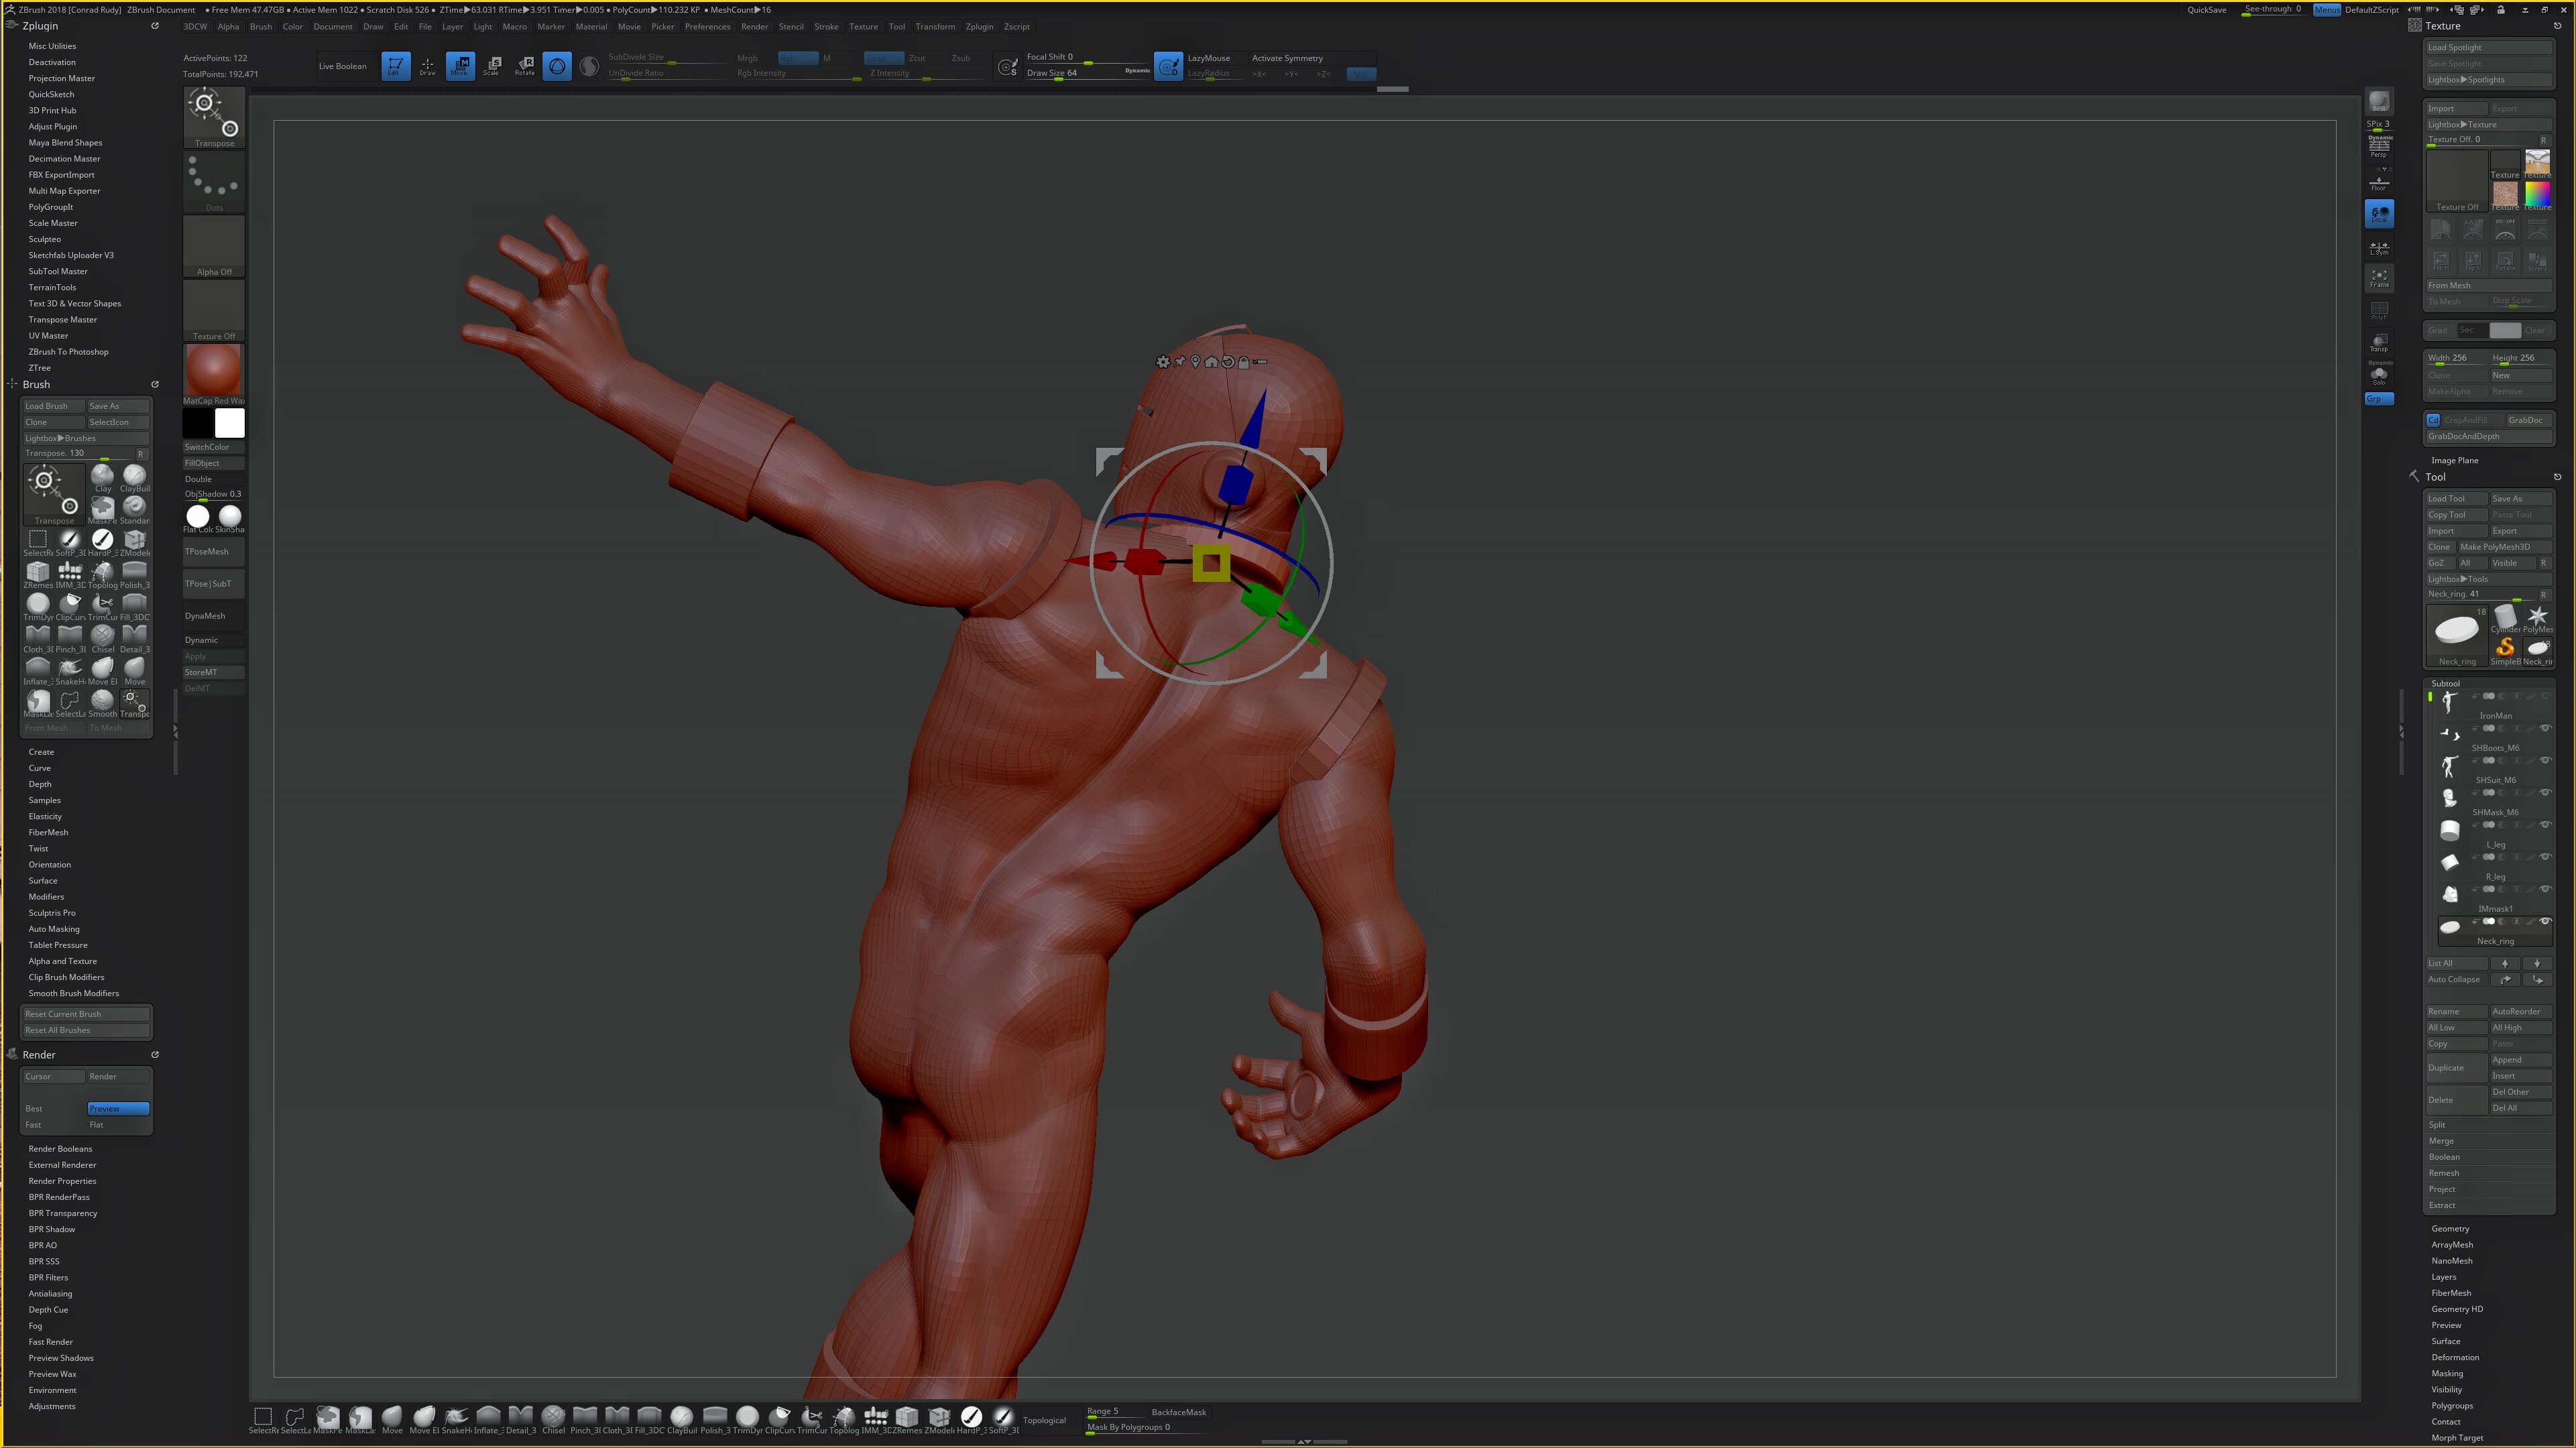Expand the Auto Masking brush section
The width and height of the screenshot is (2576, 1448).
coord(54,929)
